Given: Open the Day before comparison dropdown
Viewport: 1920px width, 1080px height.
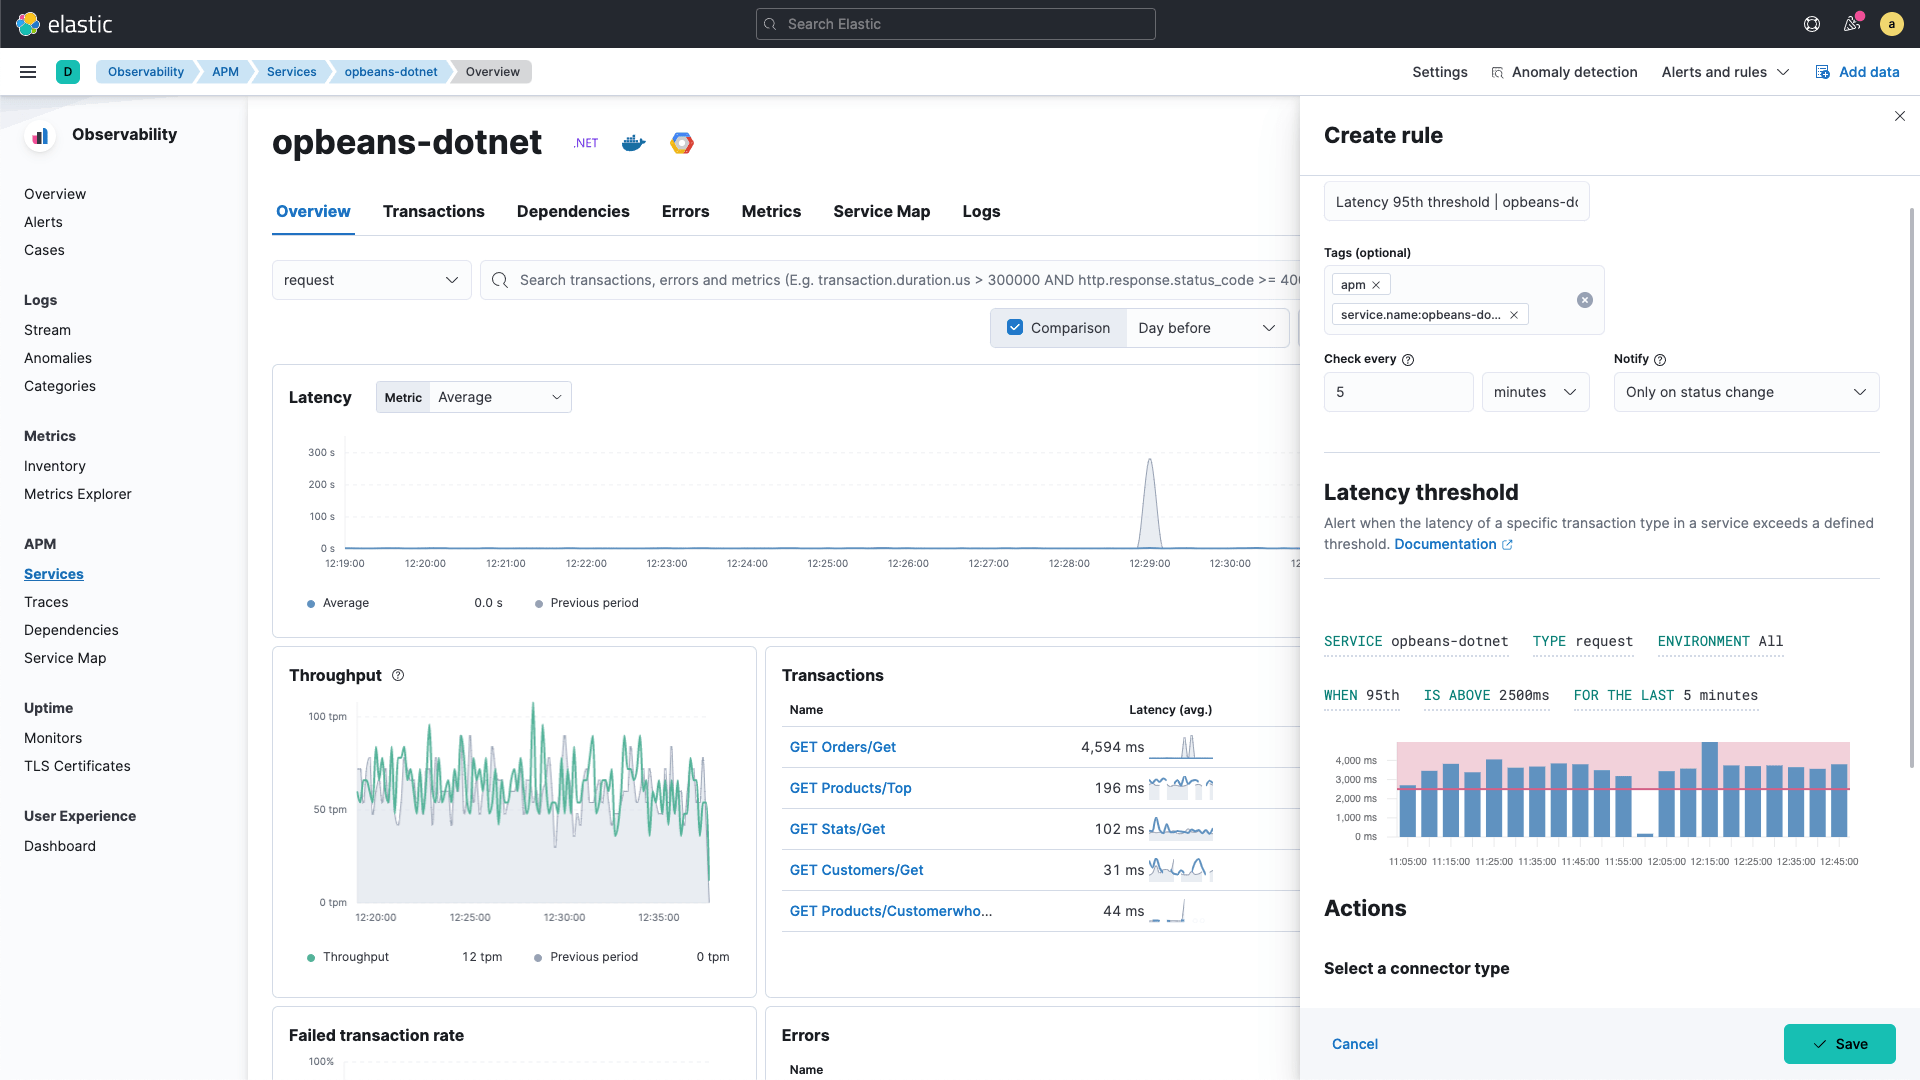Looking at the screenshot, I should [x=1207, y=328].
